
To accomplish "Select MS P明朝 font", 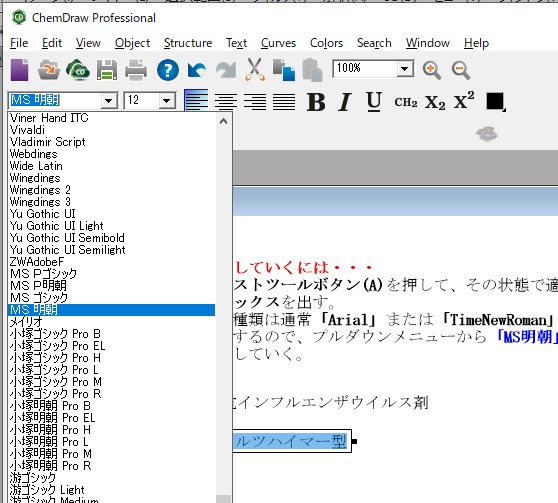I will [x=112, y=286].
